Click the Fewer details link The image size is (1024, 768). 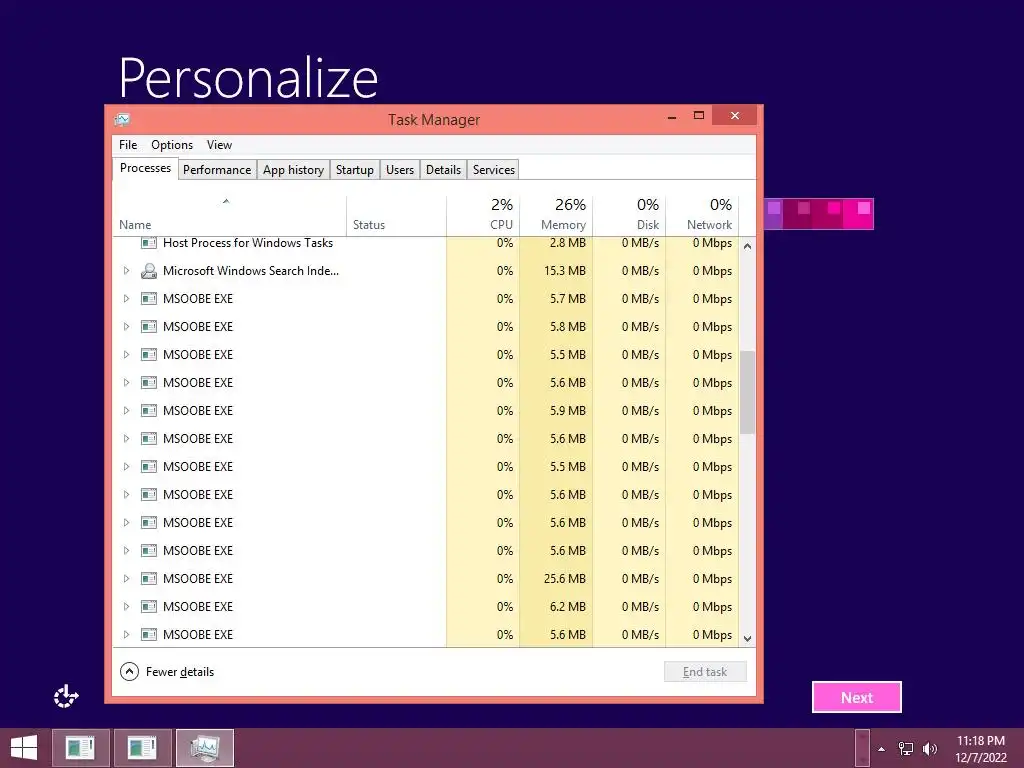[180, 672]
